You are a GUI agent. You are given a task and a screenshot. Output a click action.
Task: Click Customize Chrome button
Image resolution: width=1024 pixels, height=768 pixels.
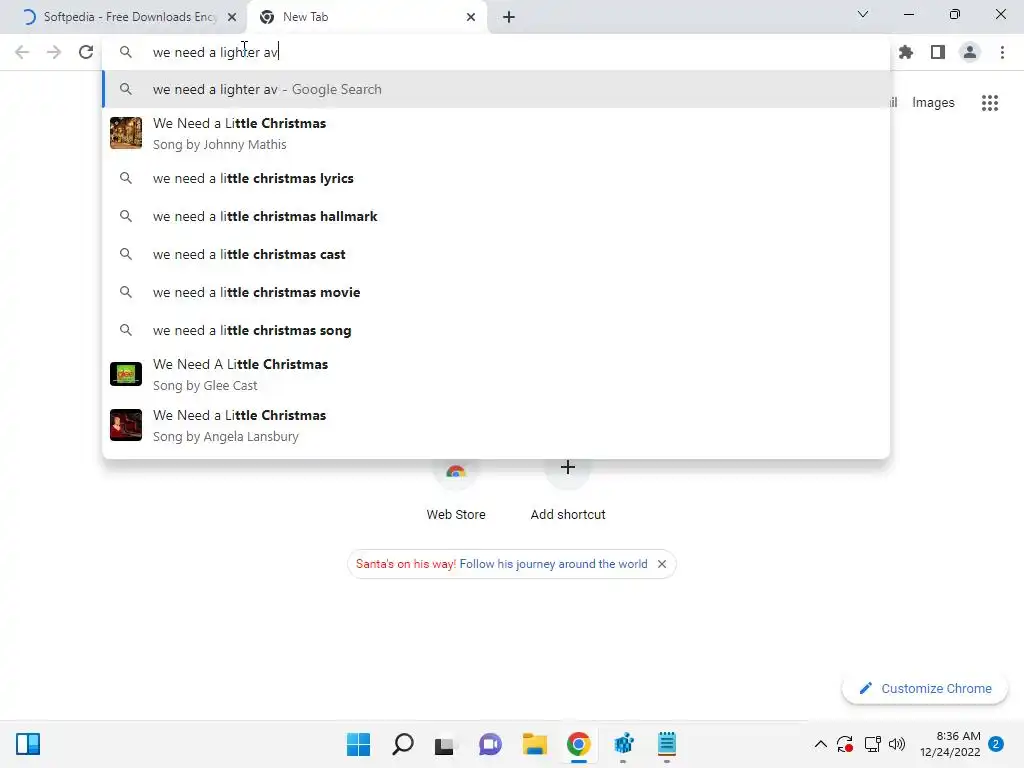tap(925, 688)
